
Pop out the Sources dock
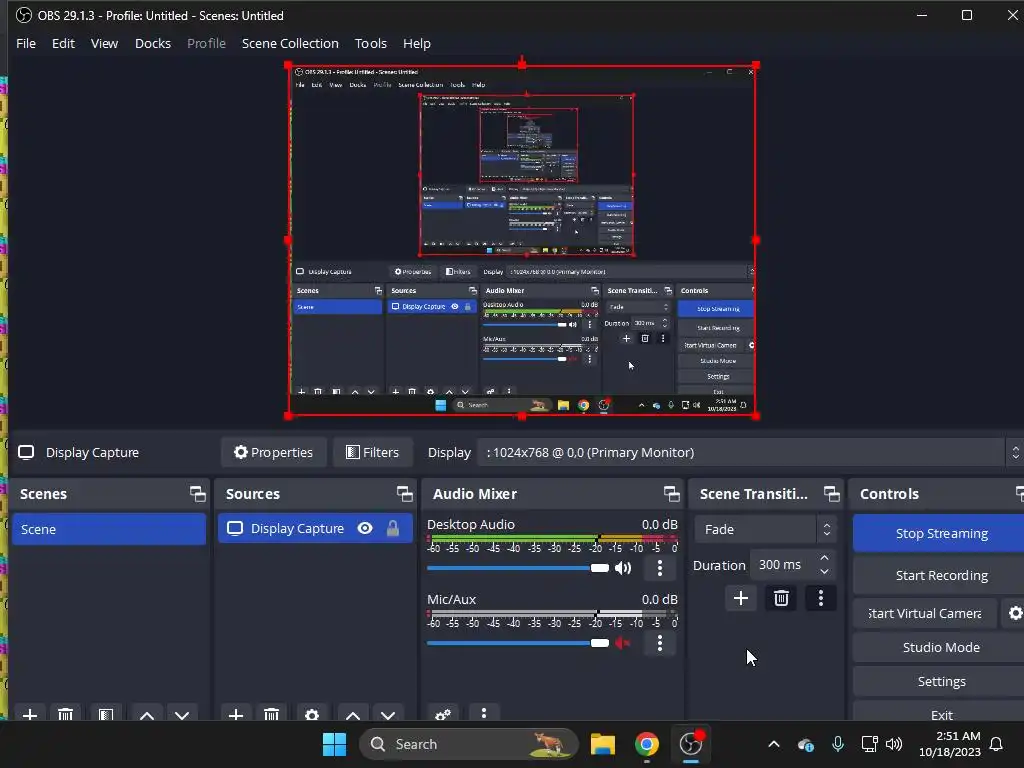pyautogui.click(x=404, y=494)
